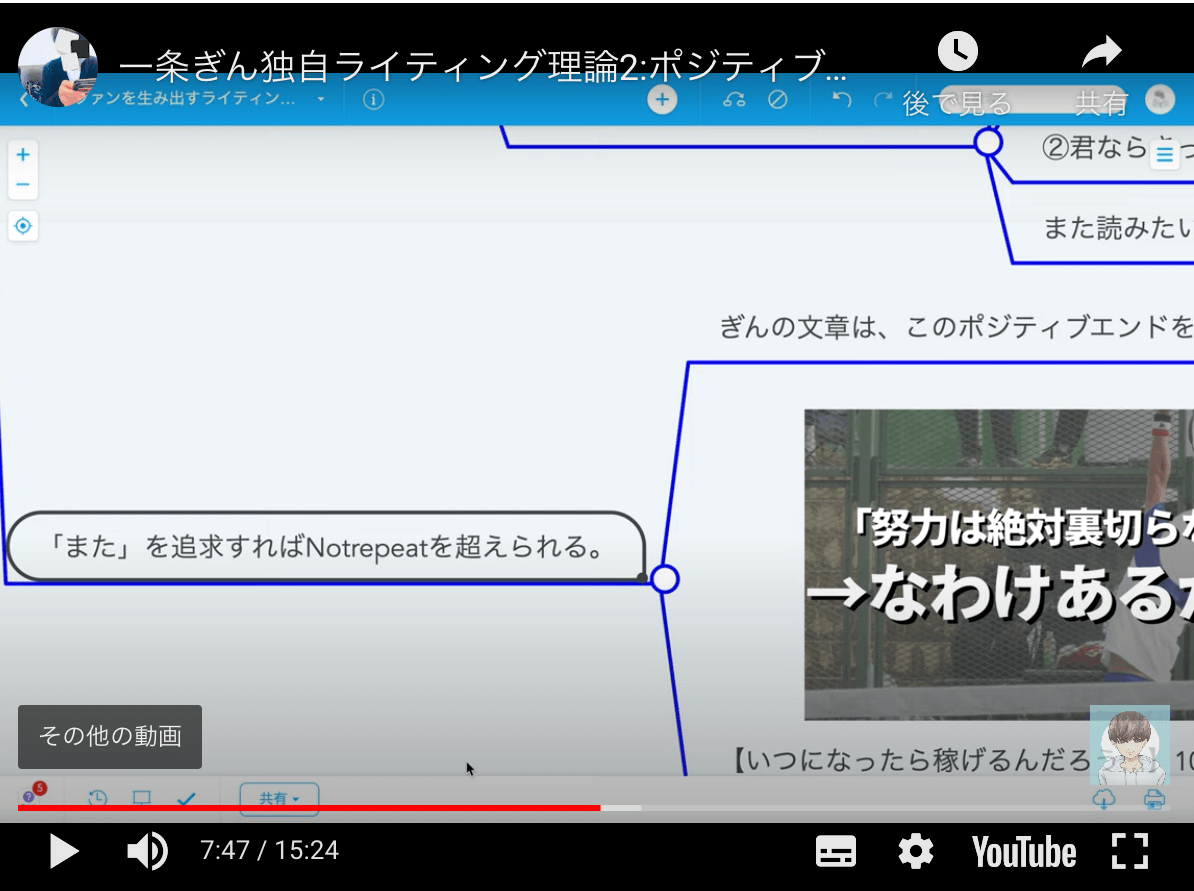Mute the video with the speaker icon

click(x=147, y=851)
